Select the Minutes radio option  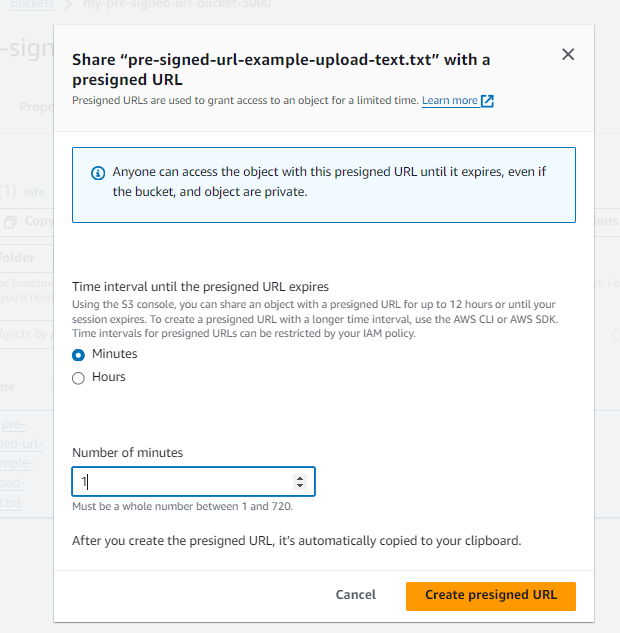(79, 355)
